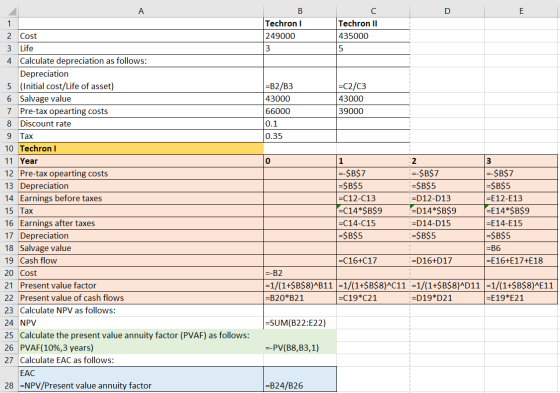Click pre-tax operating cost 39000
Image resolution: width=560 pixels, height=393 pixels.
tap(373, 111)
